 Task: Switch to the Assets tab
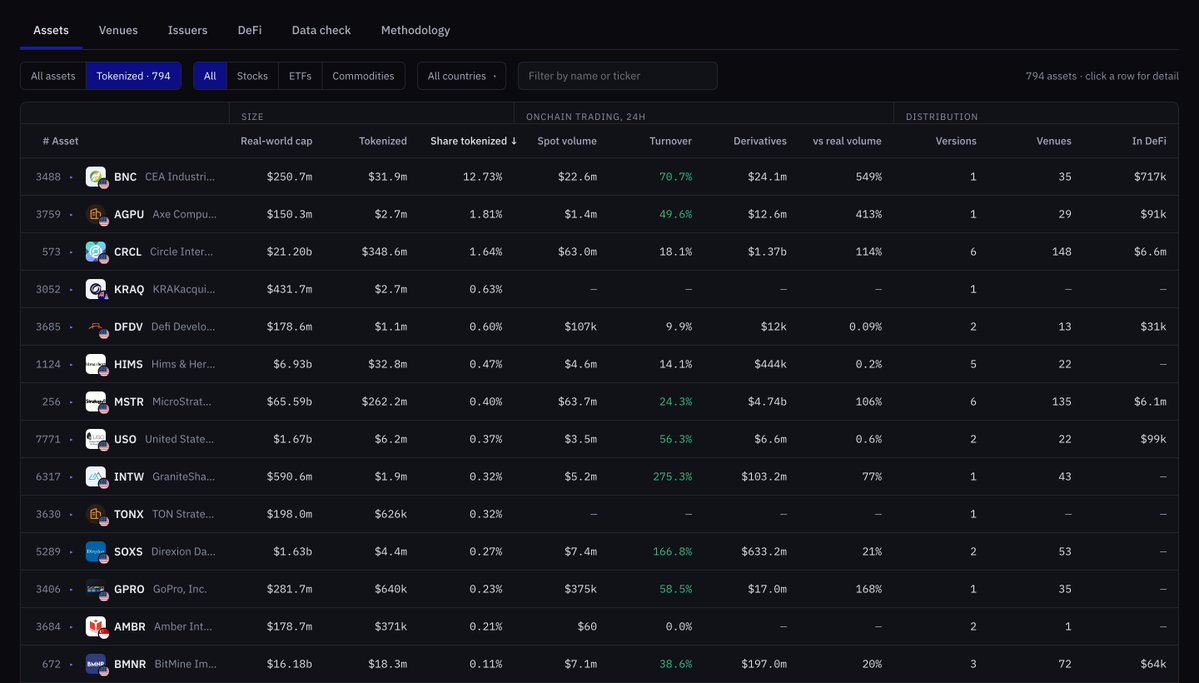51,31
